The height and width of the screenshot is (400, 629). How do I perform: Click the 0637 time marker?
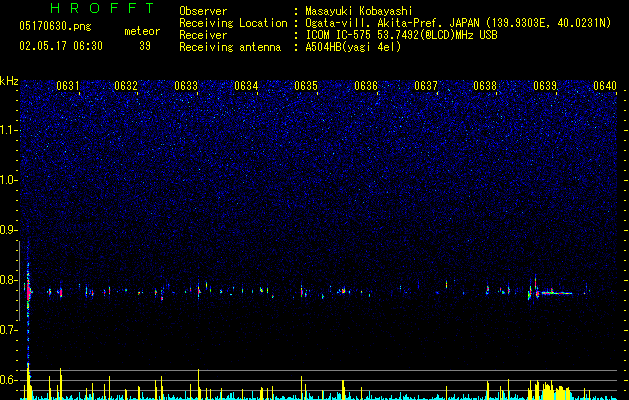point(426,85)
